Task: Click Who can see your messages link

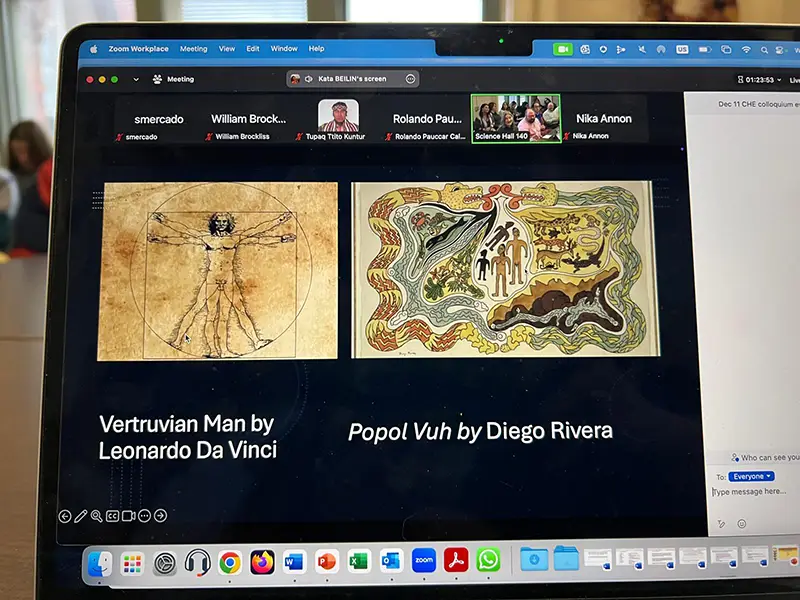Action: click(x=765, y=458)
